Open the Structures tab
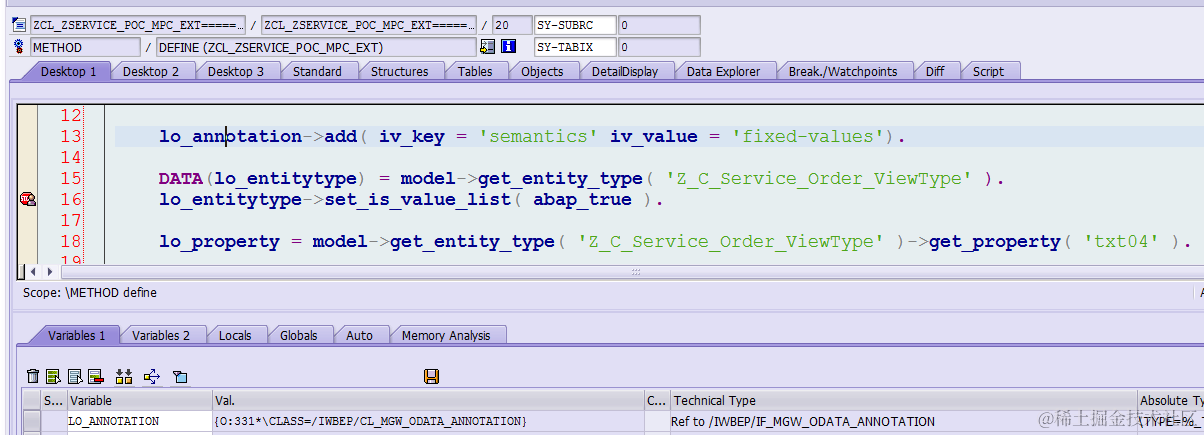The height and width of the screenshot is (435, 1204). pos(399,71)
